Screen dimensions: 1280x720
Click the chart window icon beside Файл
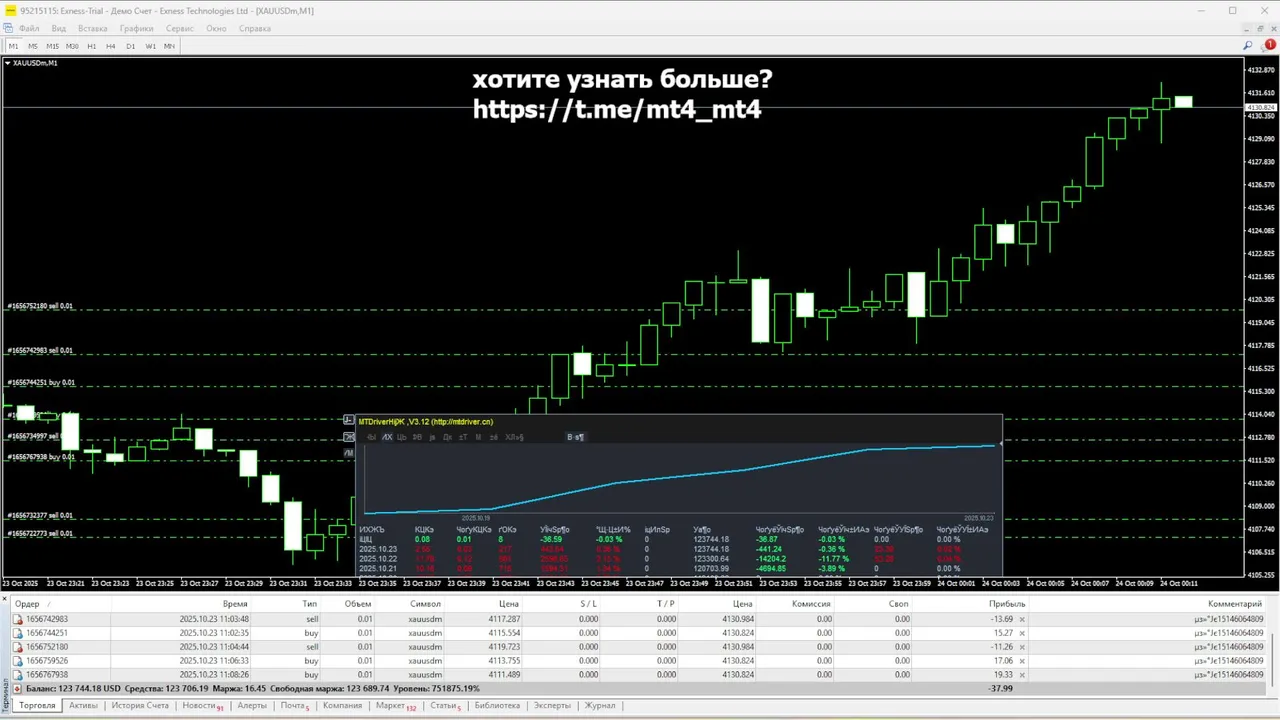(x=8, y=28)
